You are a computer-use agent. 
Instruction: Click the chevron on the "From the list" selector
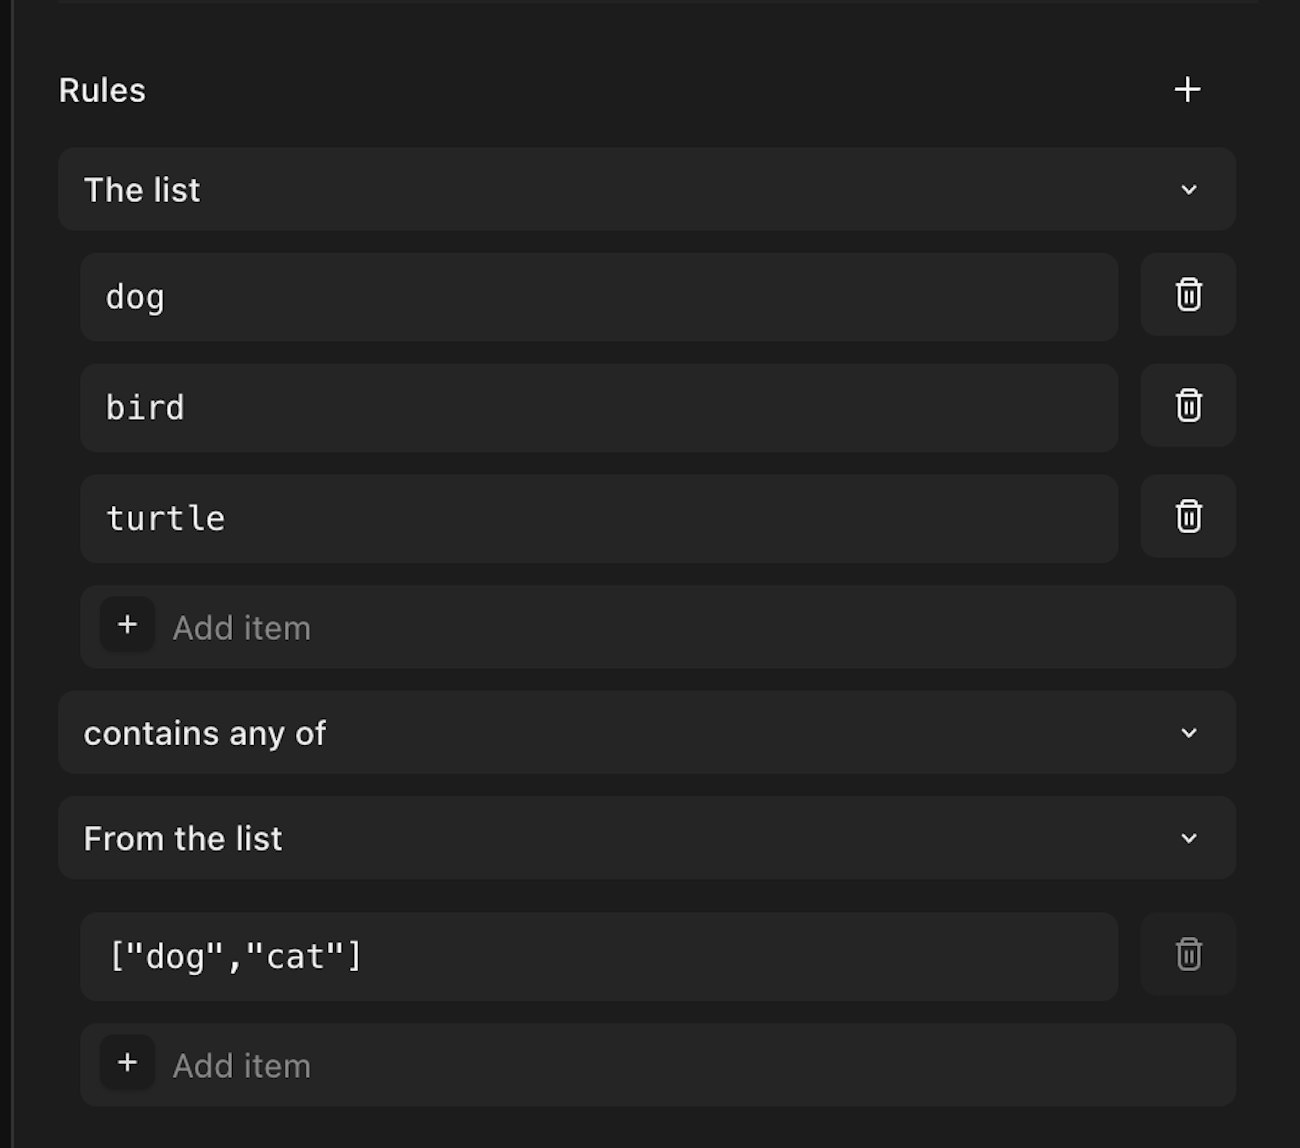1189,838
